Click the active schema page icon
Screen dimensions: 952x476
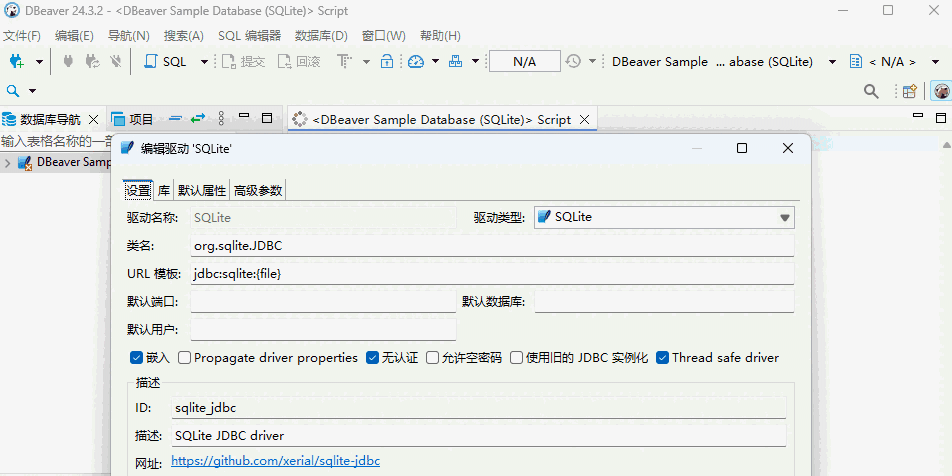pos(856,61)
